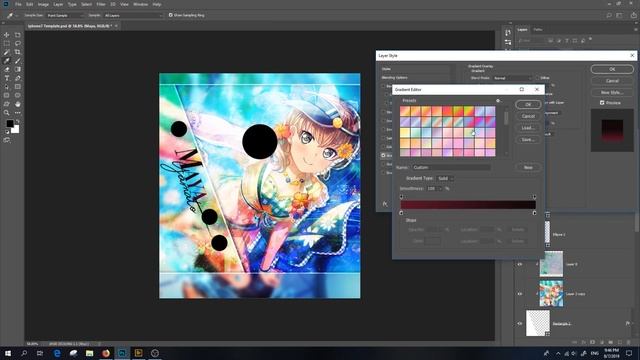Image resolution: width=640 pixels, height=360 pixels.
Task: Open the Gradient Type dropdown
Action: (445, 178)
